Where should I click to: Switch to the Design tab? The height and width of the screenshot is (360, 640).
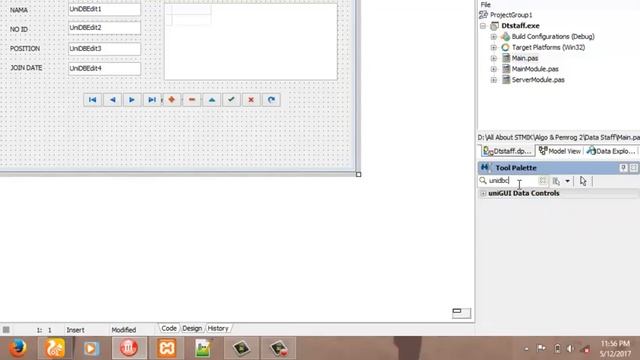pyautogui.click(x=192, y=328)
